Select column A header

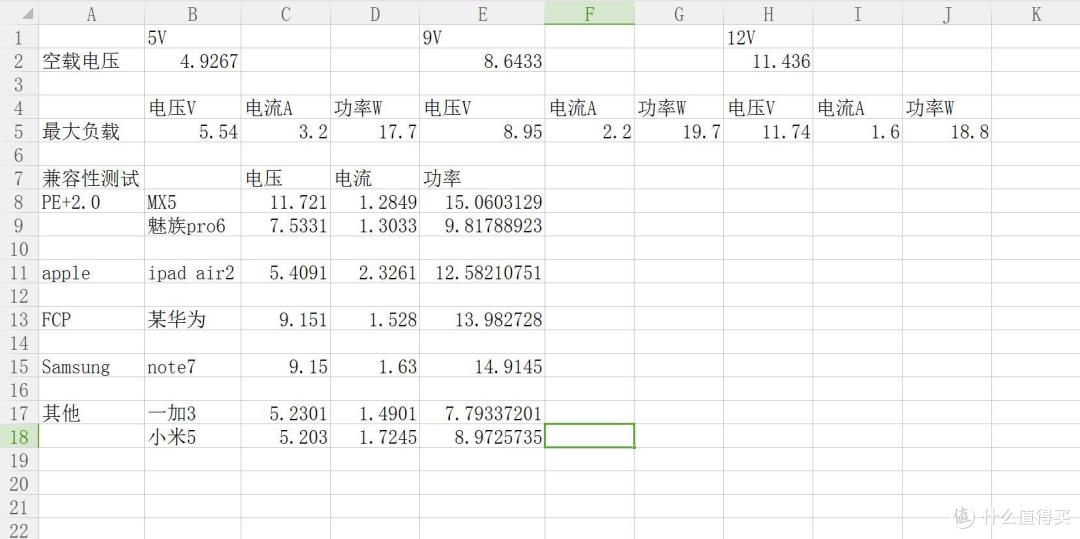(92, 14)
